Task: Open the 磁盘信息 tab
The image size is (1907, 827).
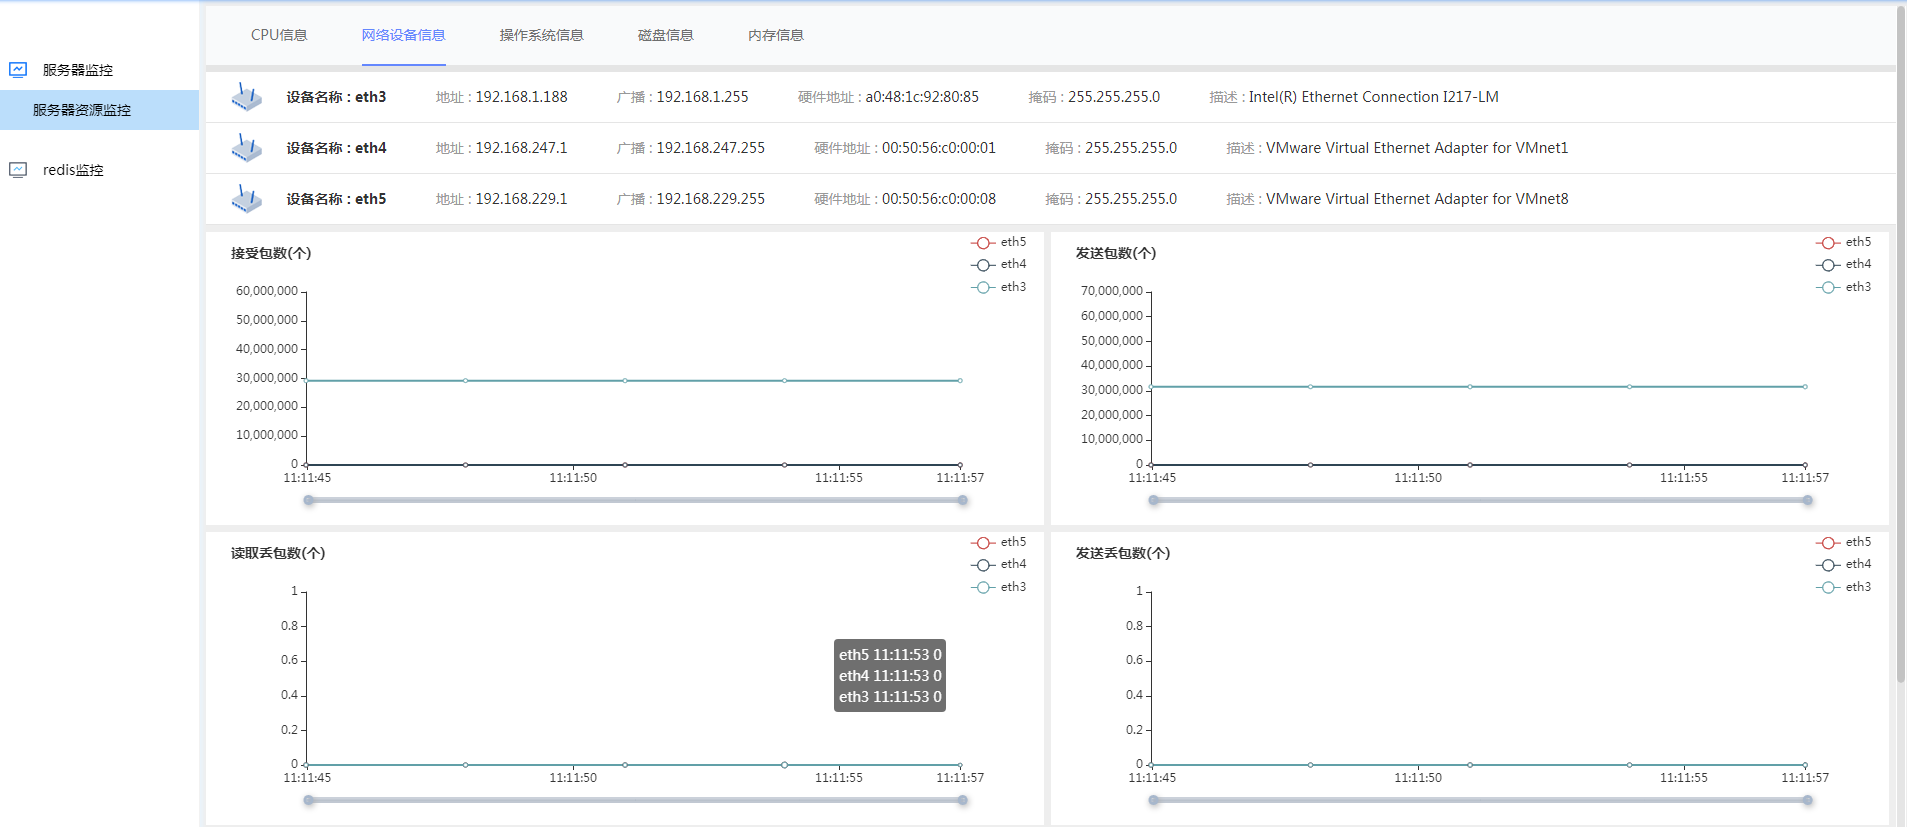Action: pos(665,35)
